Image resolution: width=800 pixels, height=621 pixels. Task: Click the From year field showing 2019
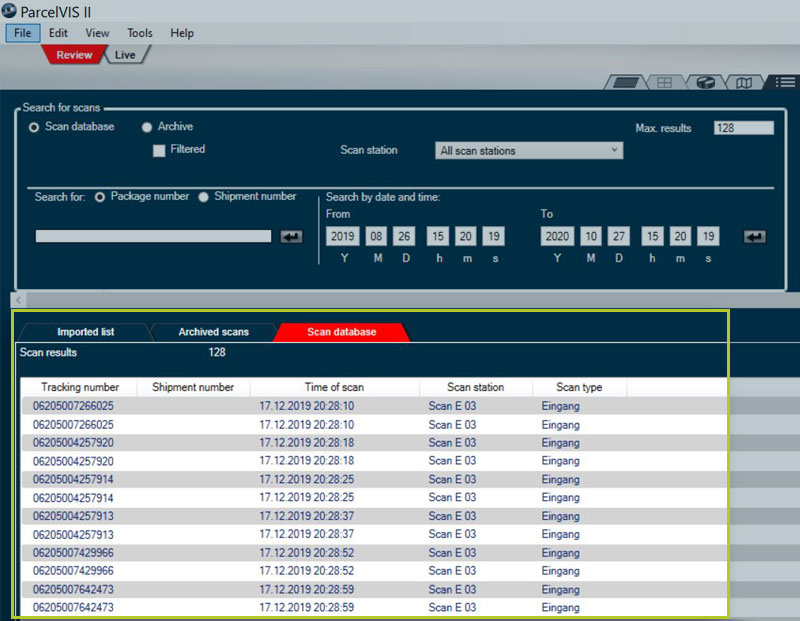pyautogui.click(x=343, y=237)
